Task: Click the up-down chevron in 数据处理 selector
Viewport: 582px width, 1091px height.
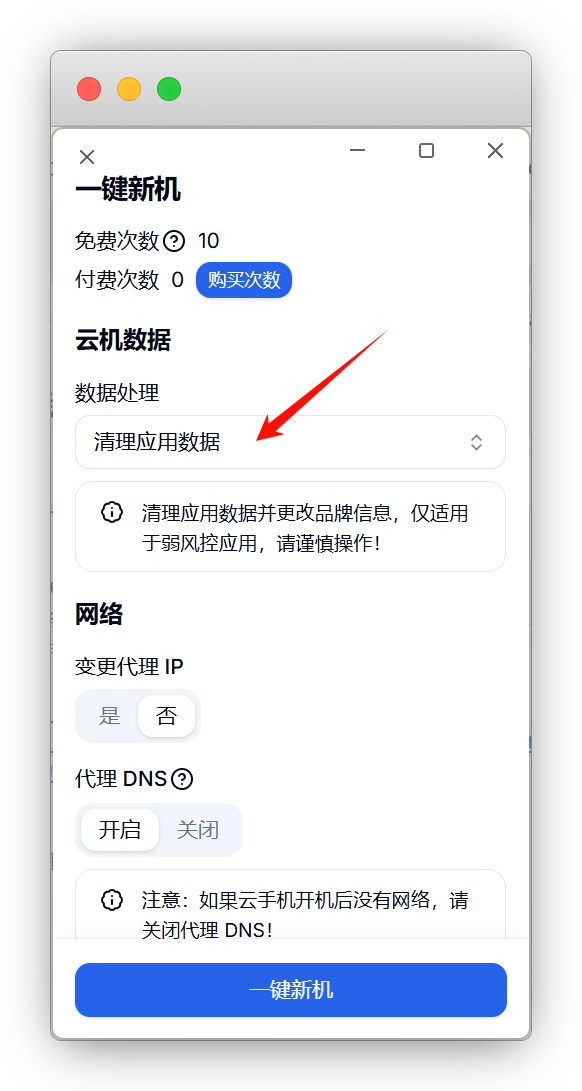Action: point(476,443)
